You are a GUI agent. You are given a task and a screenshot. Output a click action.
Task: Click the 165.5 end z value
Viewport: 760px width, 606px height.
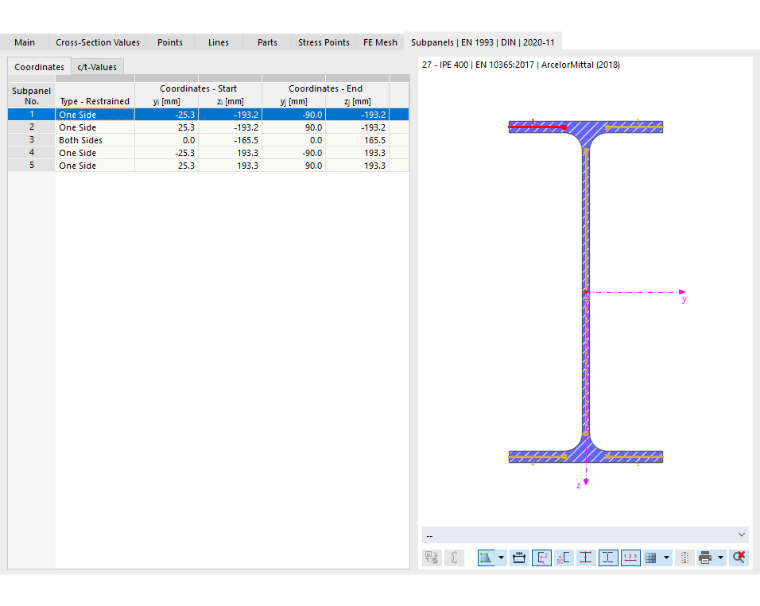click(358, 140)
